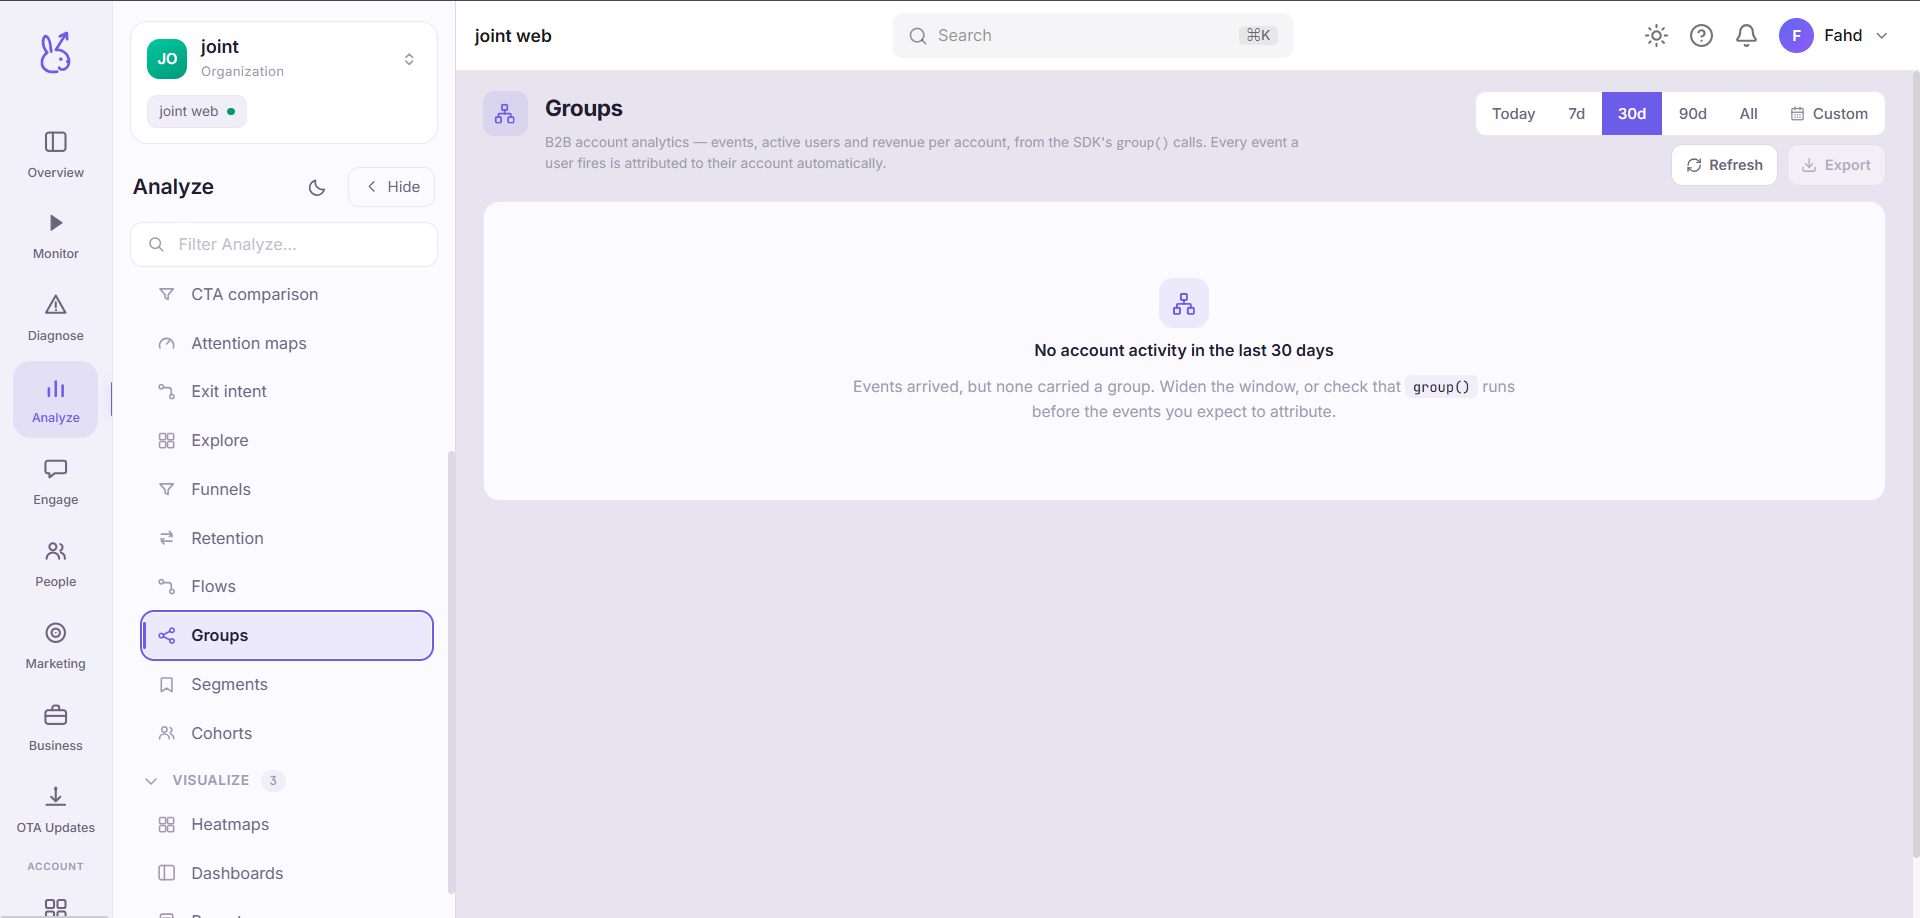Image resolution: width=1920 pixels, height=918 pixels.
Task: Focus the top Search field
Action: (x=1092, y=36)
